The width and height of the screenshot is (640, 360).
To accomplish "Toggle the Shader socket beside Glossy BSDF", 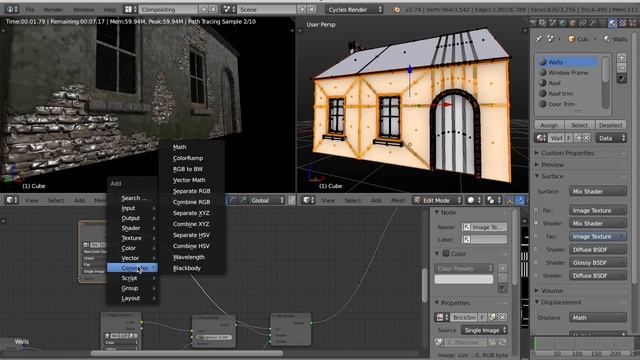I will tap(536, 262).
